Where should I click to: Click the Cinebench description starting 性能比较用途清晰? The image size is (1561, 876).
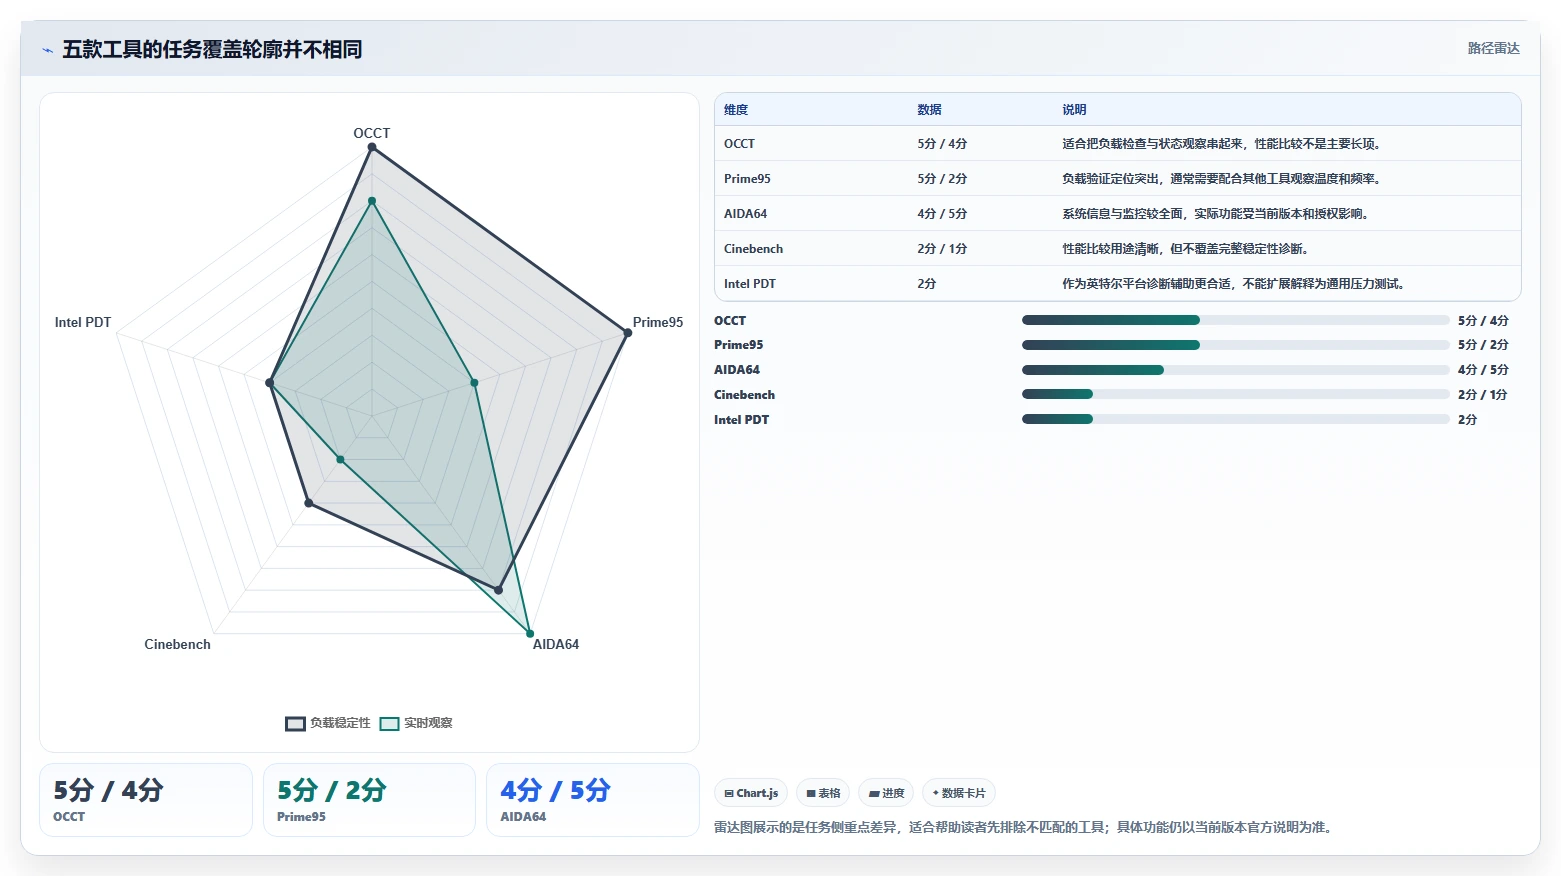click(x=1186, y=249)
